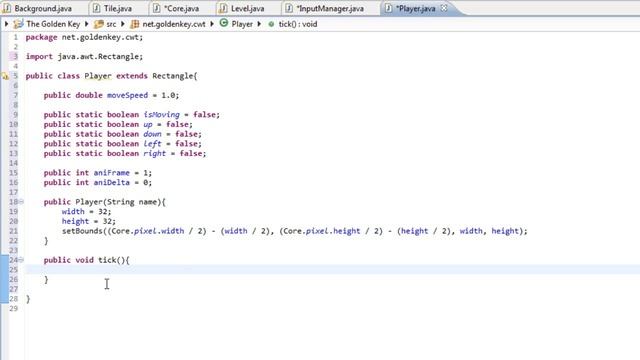This screenshot has width=640, height=360.
Task: Open The Golden Key breadcrumb
Action: pyautogui.click(x=53, y=24)
